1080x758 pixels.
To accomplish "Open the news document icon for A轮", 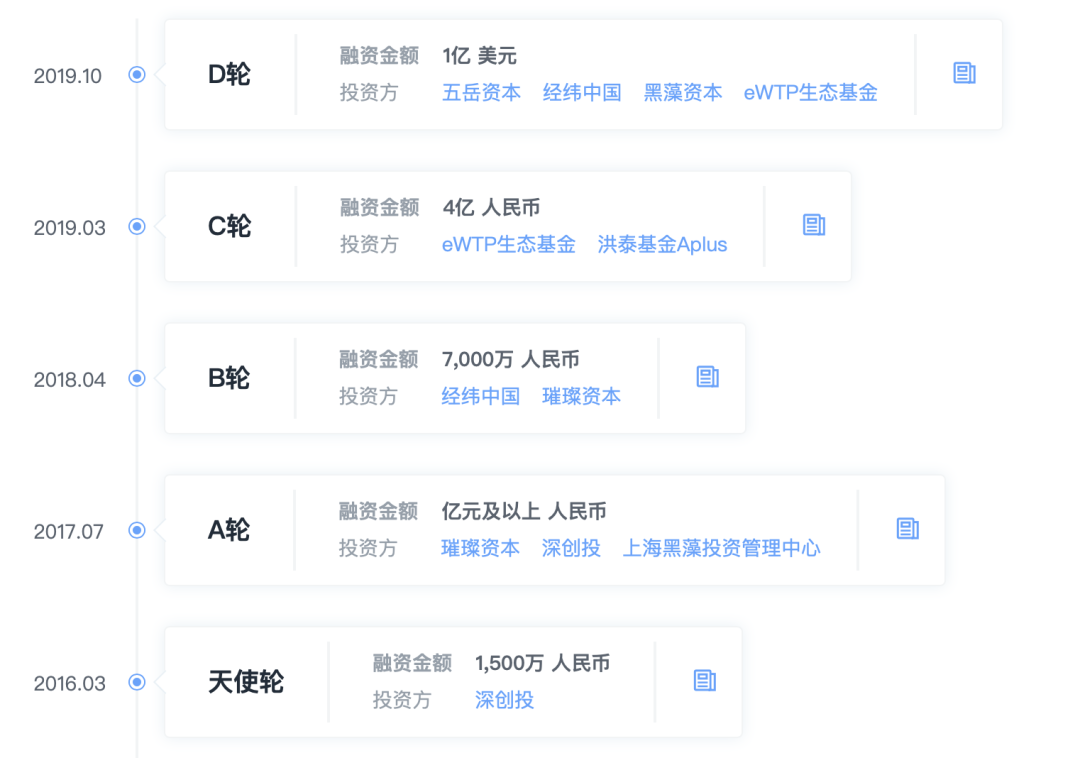I will pyautogui.click(x=907, y=529).
